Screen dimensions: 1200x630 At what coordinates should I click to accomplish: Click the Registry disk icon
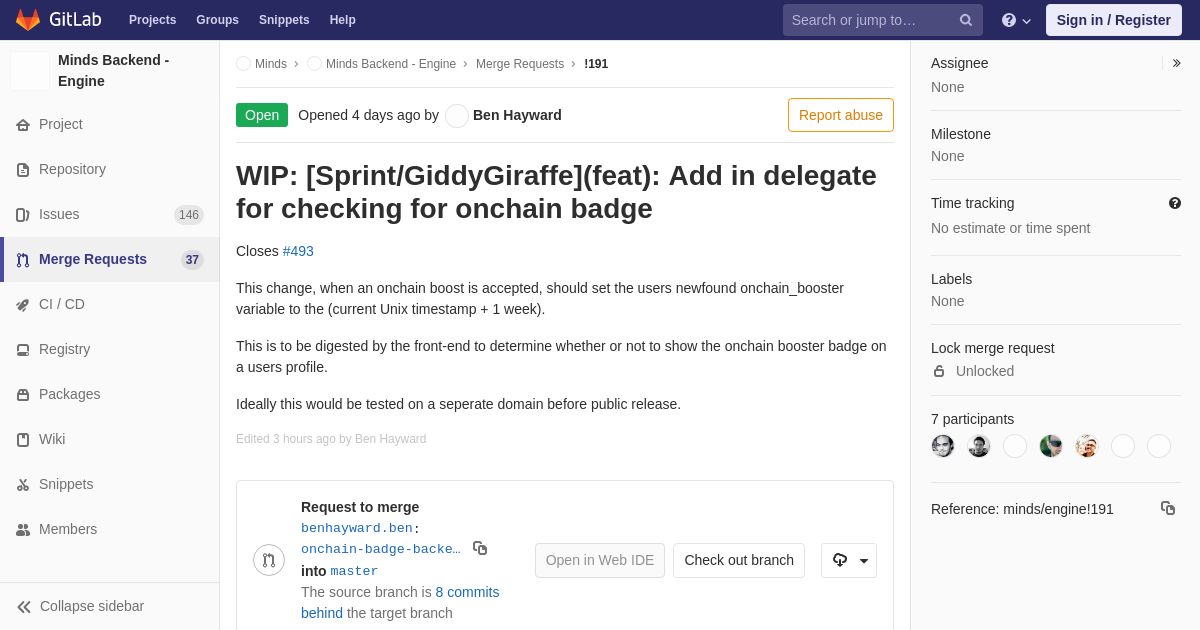click(23, 350)
